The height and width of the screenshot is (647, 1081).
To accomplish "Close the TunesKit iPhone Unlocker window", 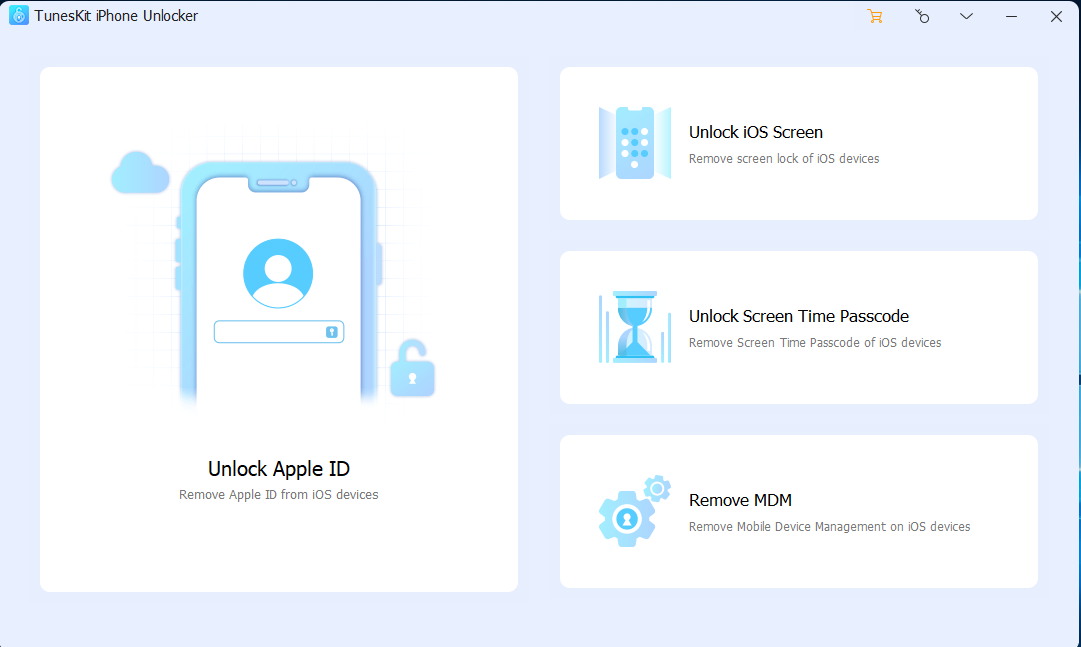I will (x=1056, y=16).
